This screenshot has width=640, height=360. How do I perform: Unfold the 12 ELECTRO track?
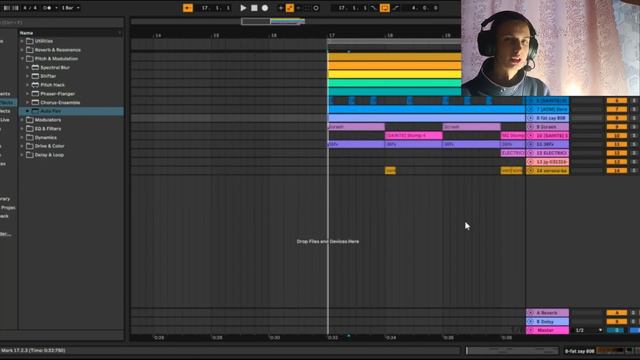[531, 153]
